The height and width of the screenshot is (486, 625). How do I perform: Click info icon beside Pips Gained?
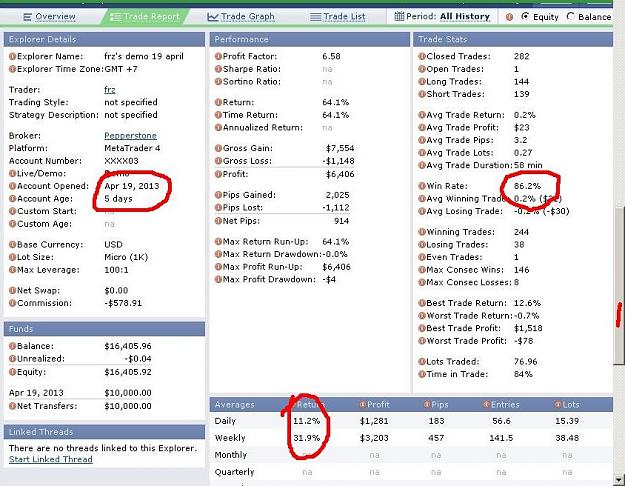[218, 195]
